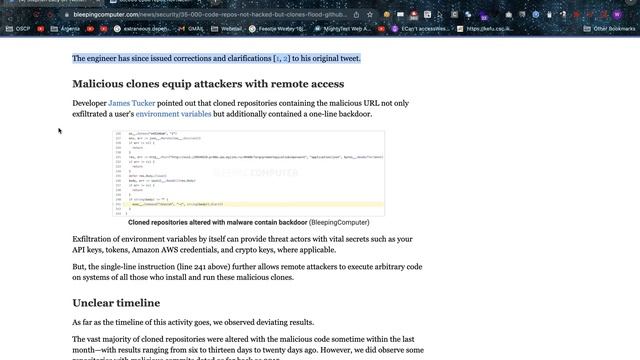This screenshot has height=360, width=640.
Task: Switch to the second browser tab
Action: [x=154, y=2]
